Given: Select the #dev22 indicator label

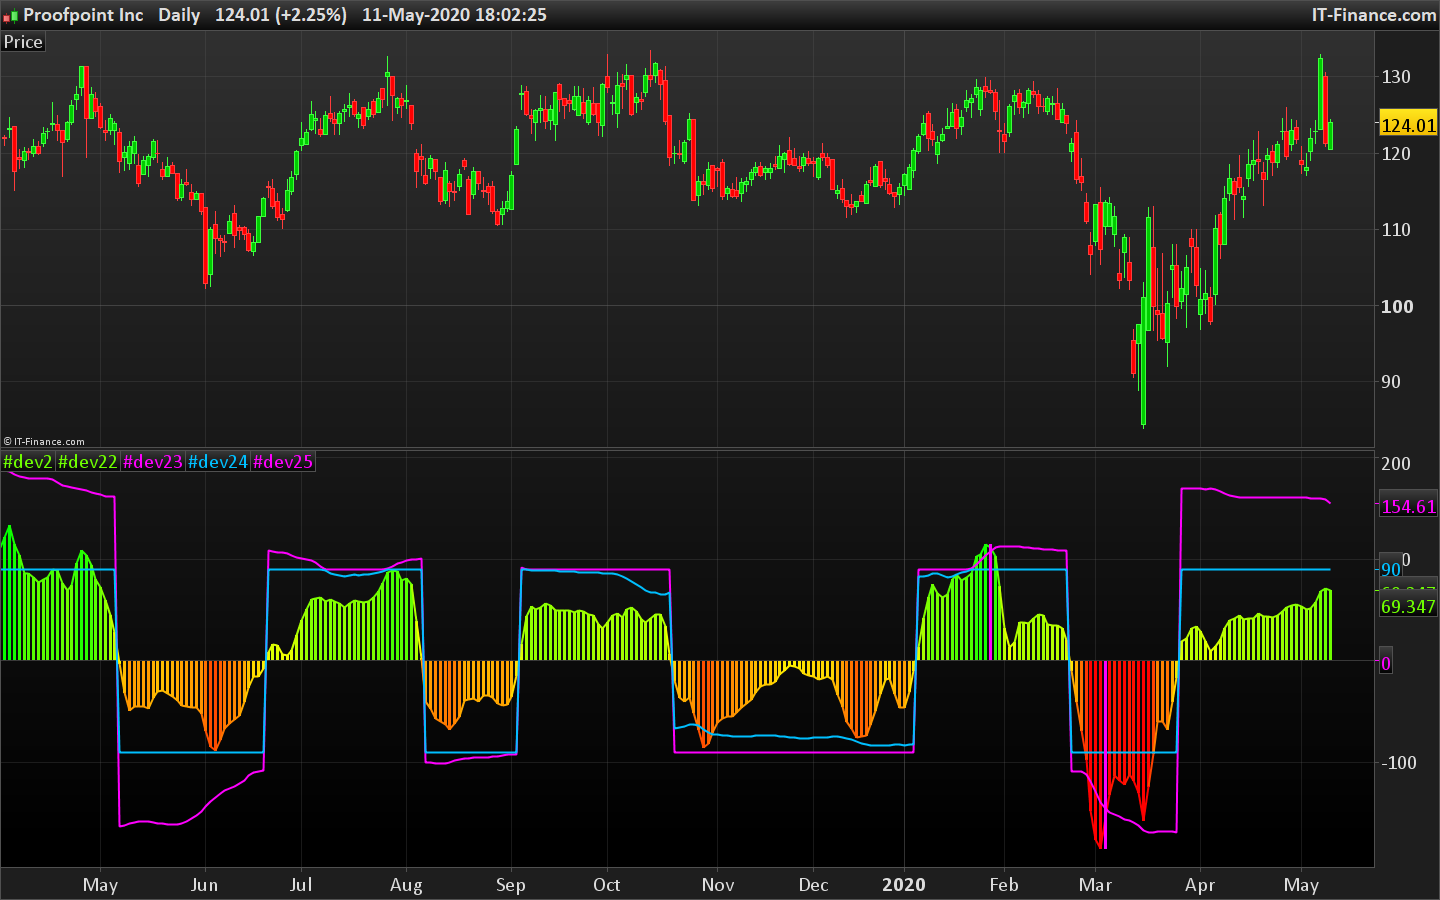Looking at the screenshot, I should (88, 462).
